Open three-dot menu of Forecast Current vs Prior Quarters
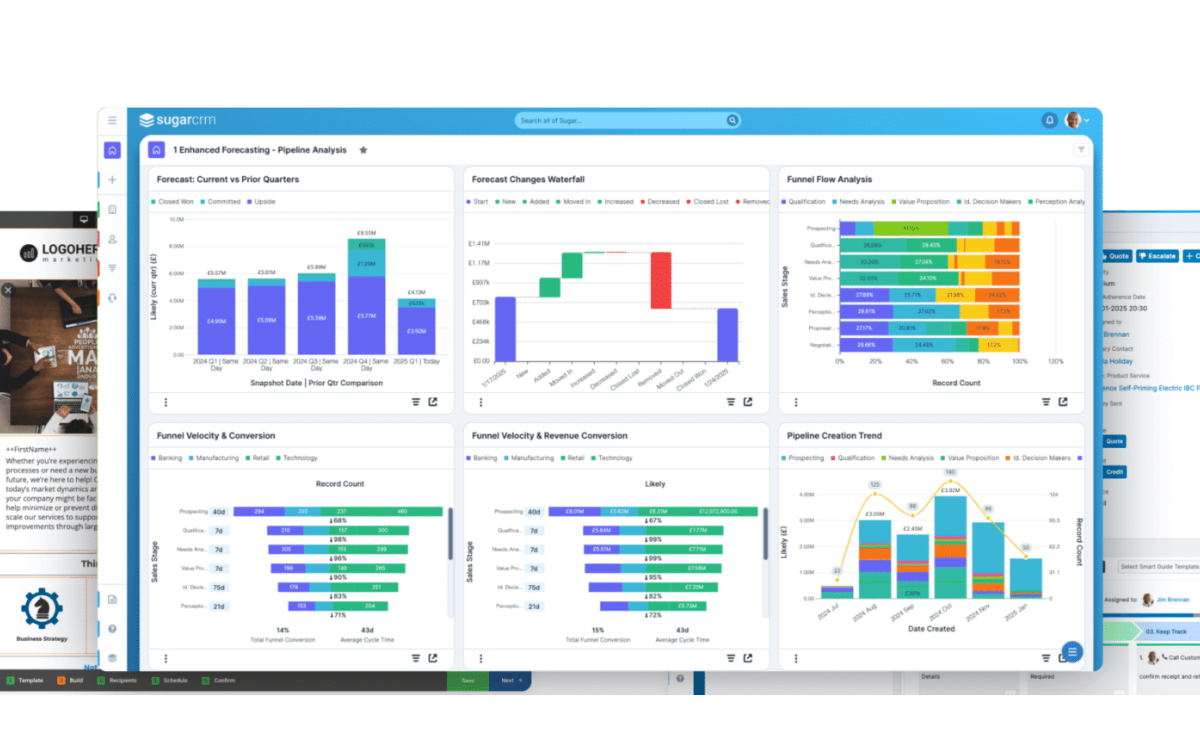The width and height of the screenshot is (1200, 750). (x=165, y=402)
